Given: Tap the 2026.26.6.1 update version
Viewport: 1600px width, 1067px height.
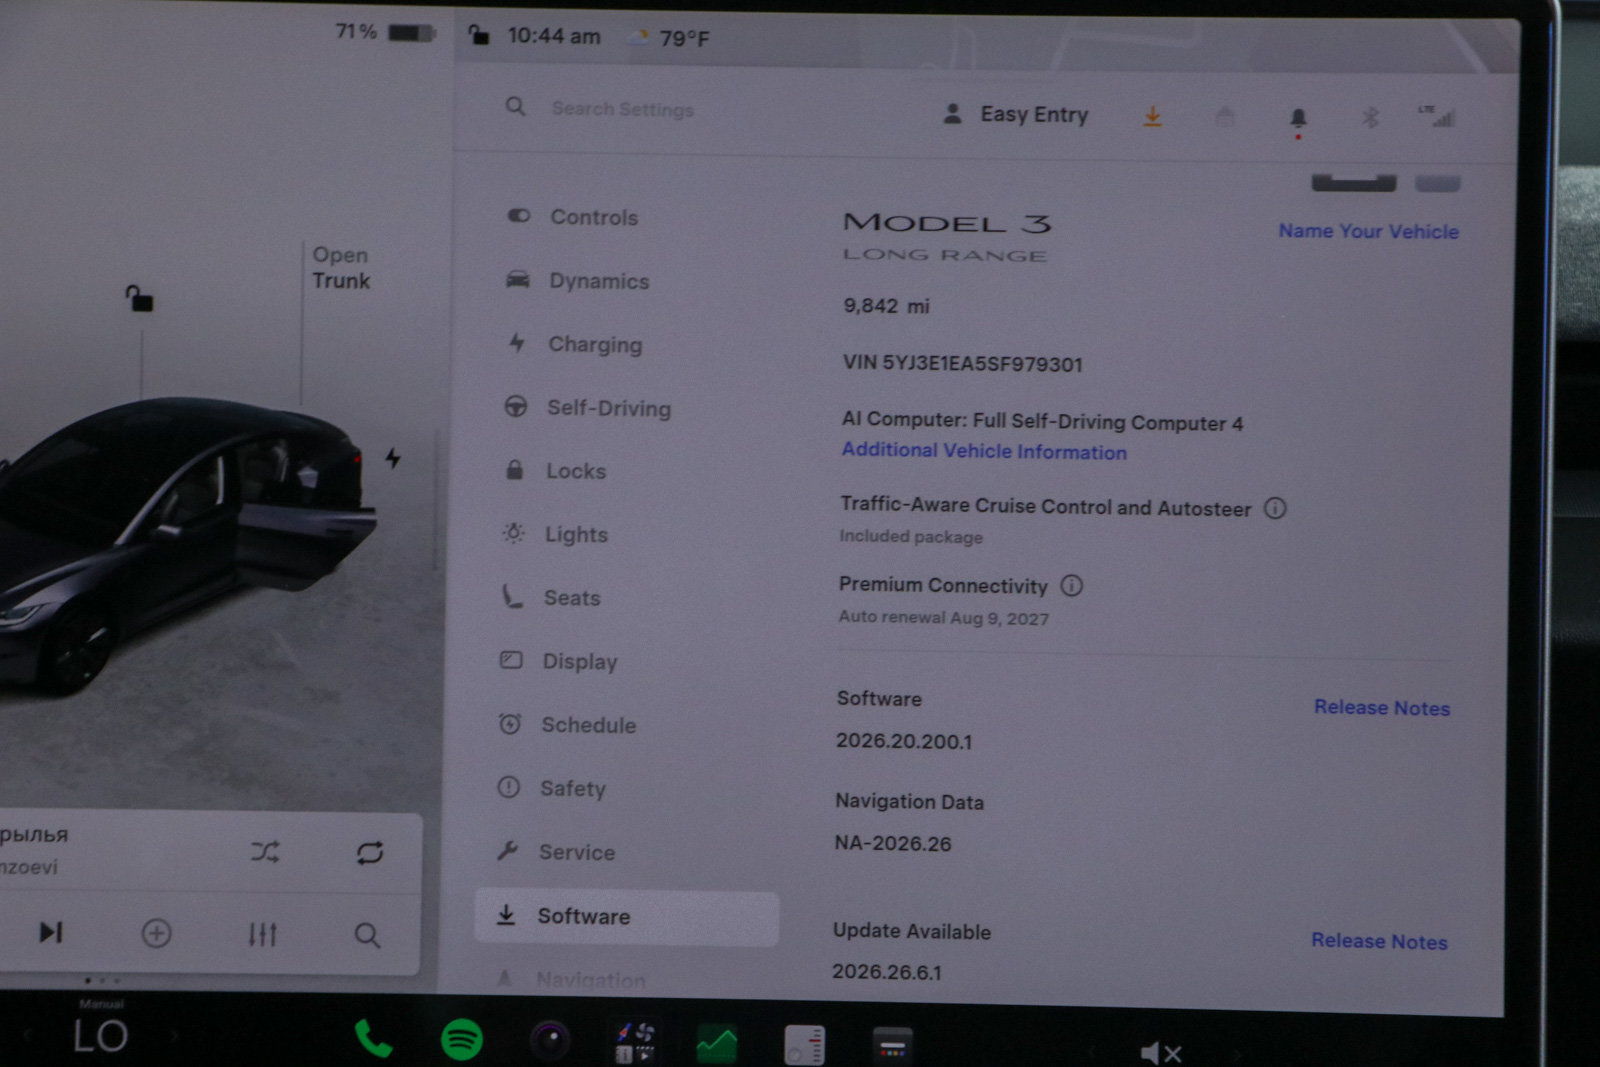Looking at the screenshot, I should click(x=887, y=972).
